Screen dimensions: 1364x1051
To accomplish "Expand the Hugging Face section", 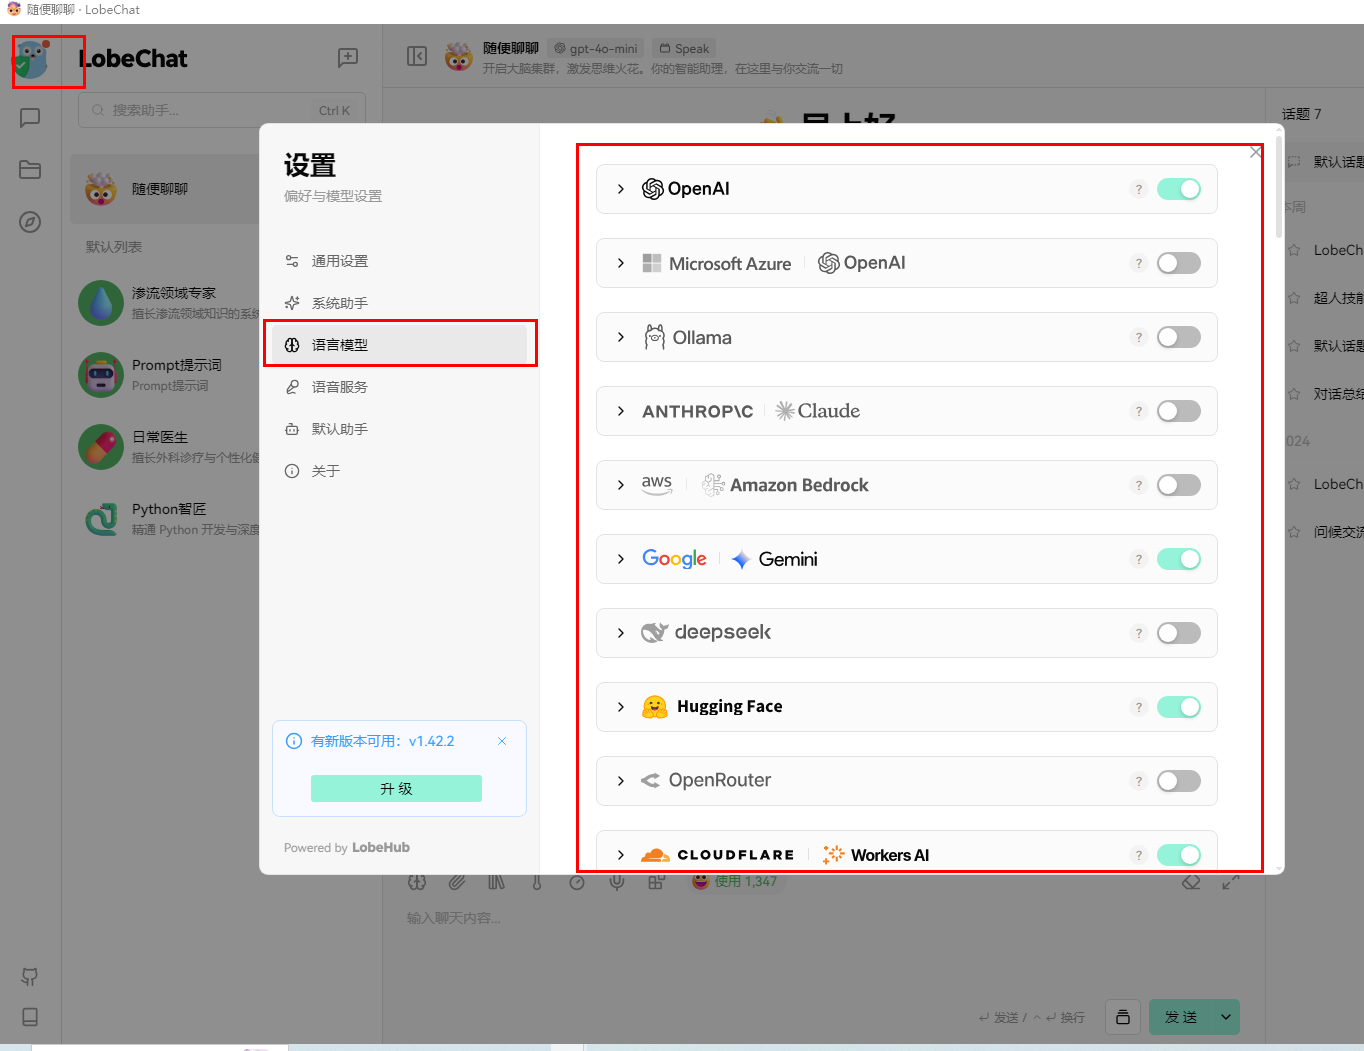I will 621,707.
